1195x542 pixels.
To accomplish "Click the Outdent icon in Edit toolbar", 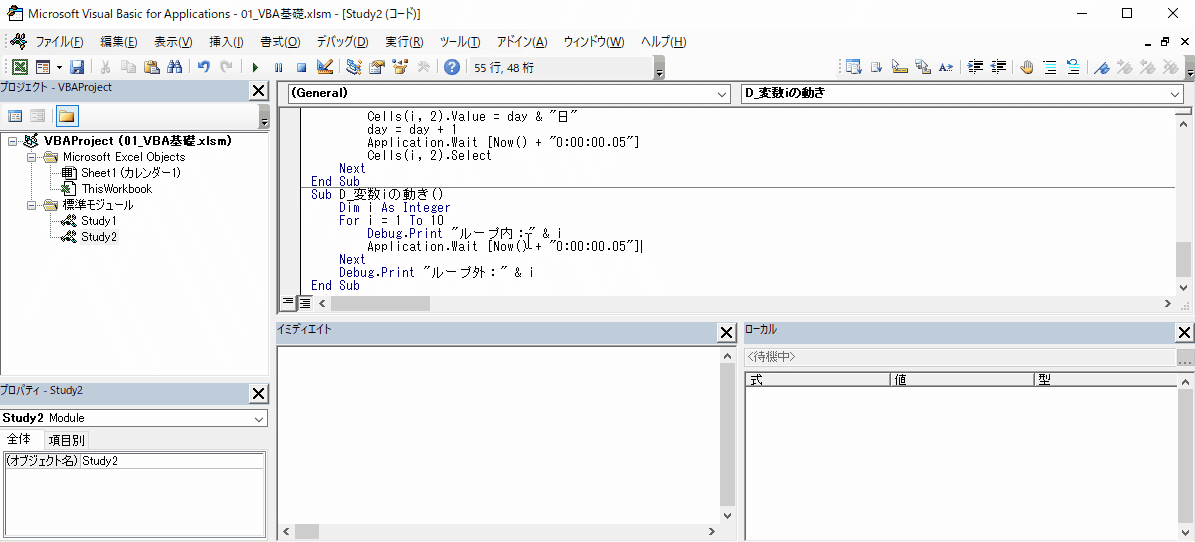I will (x=998, y=67).
